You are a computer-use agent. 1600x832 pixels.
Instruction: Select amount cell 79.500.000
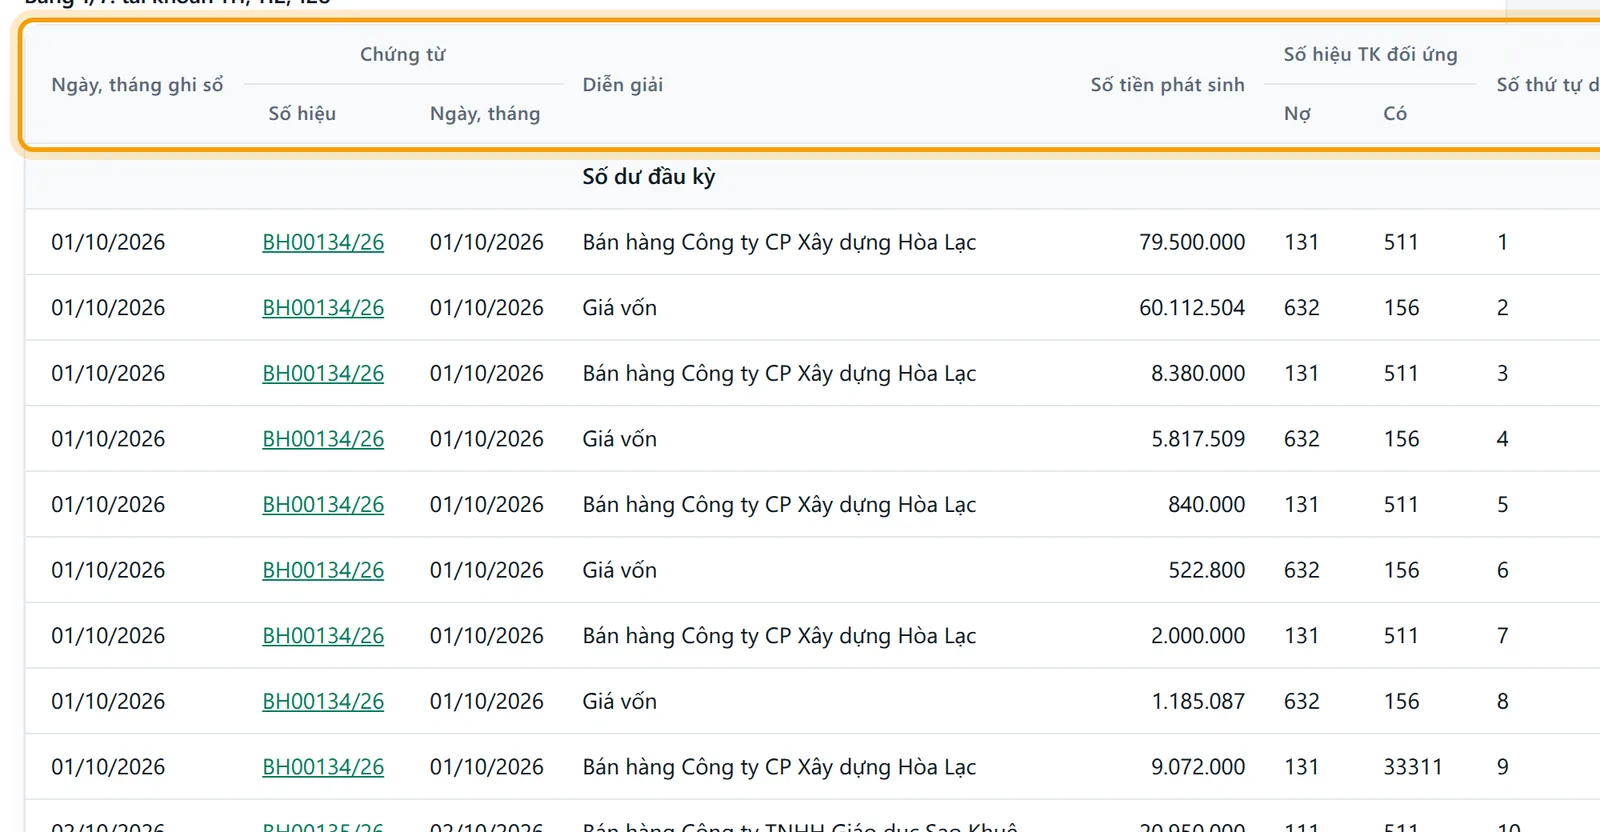tap(1192, 242)
